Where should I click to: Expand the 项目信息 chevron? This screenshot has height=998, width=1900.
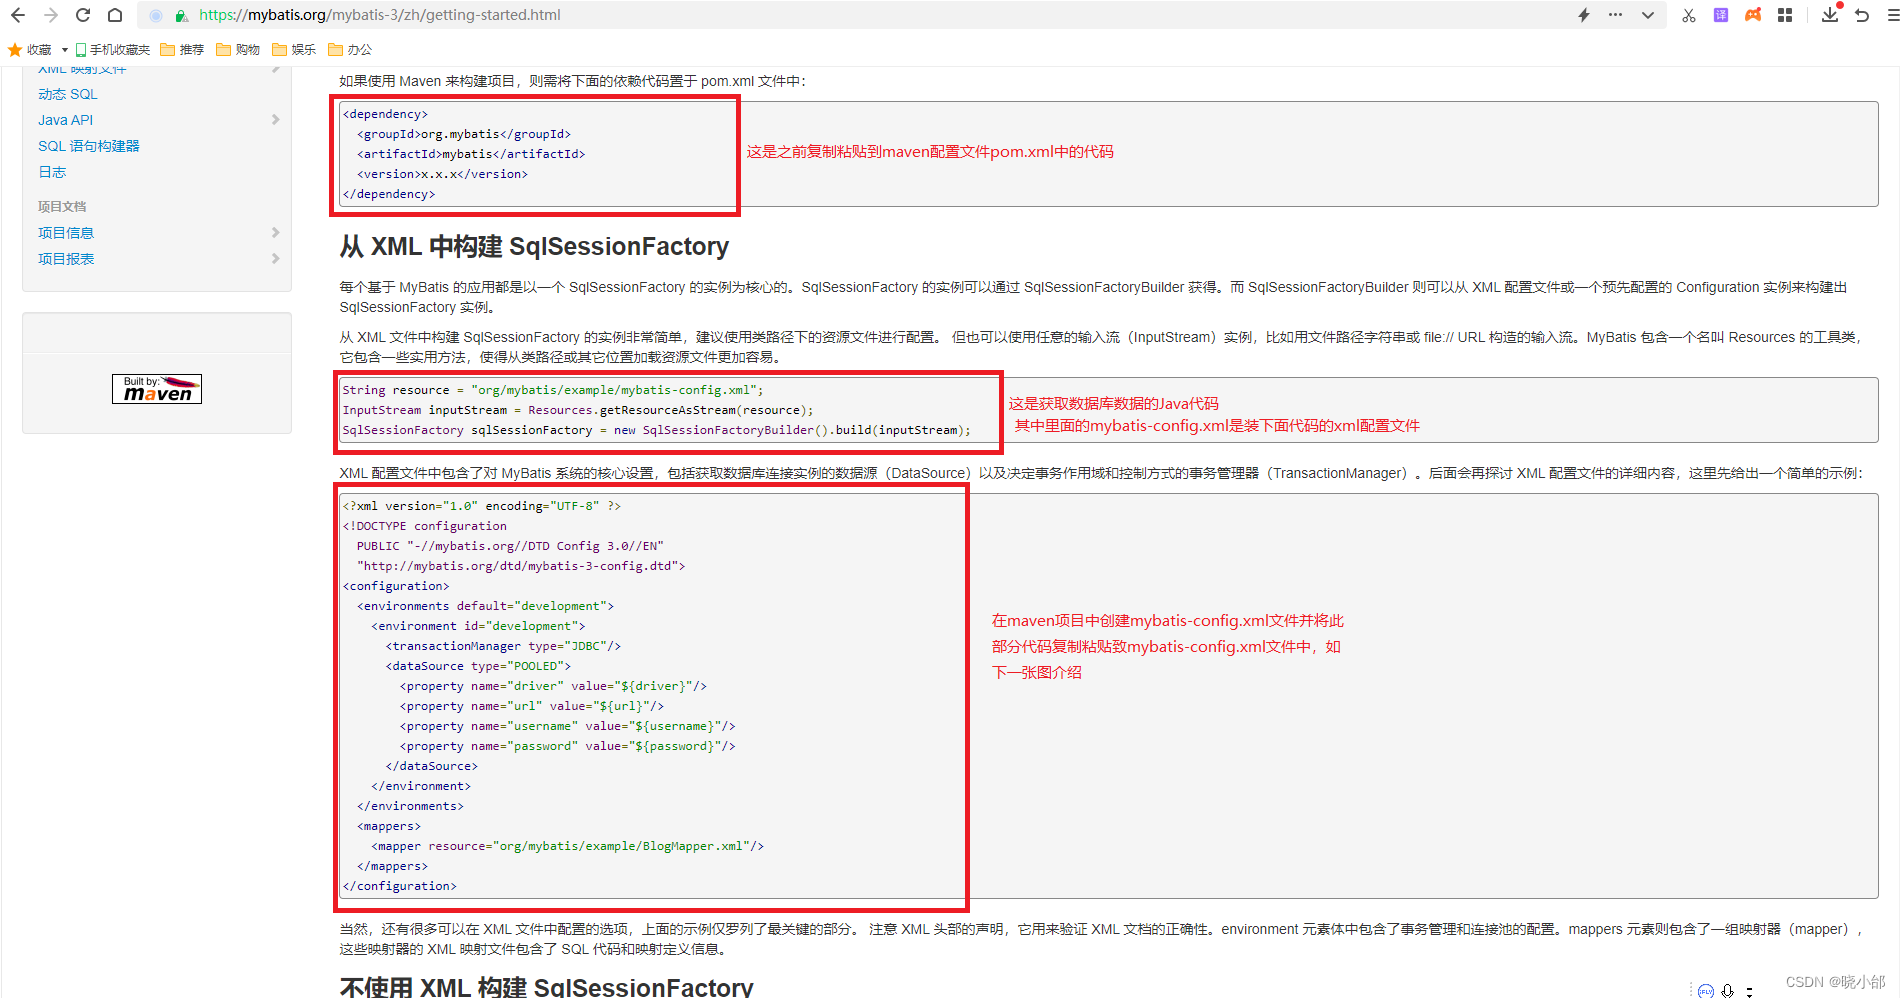tap(275, 233)
